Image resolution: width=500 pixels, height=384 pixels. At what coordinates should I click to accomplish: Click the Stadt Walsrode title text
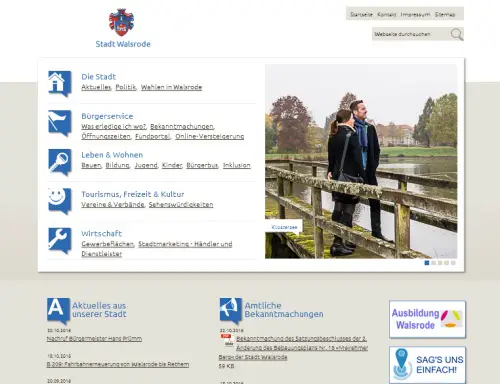tap(123, 44)
